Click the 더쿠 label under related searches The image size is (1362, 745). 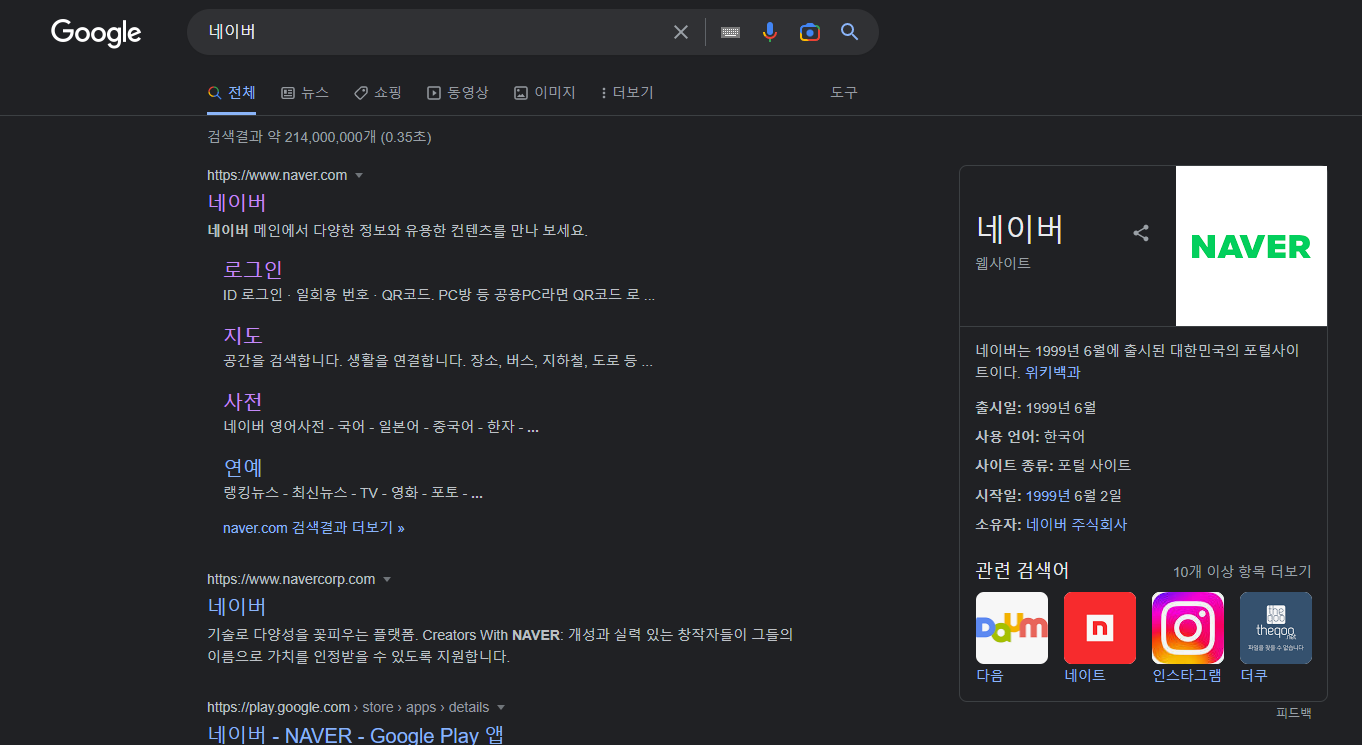(x=1254, y=676)
